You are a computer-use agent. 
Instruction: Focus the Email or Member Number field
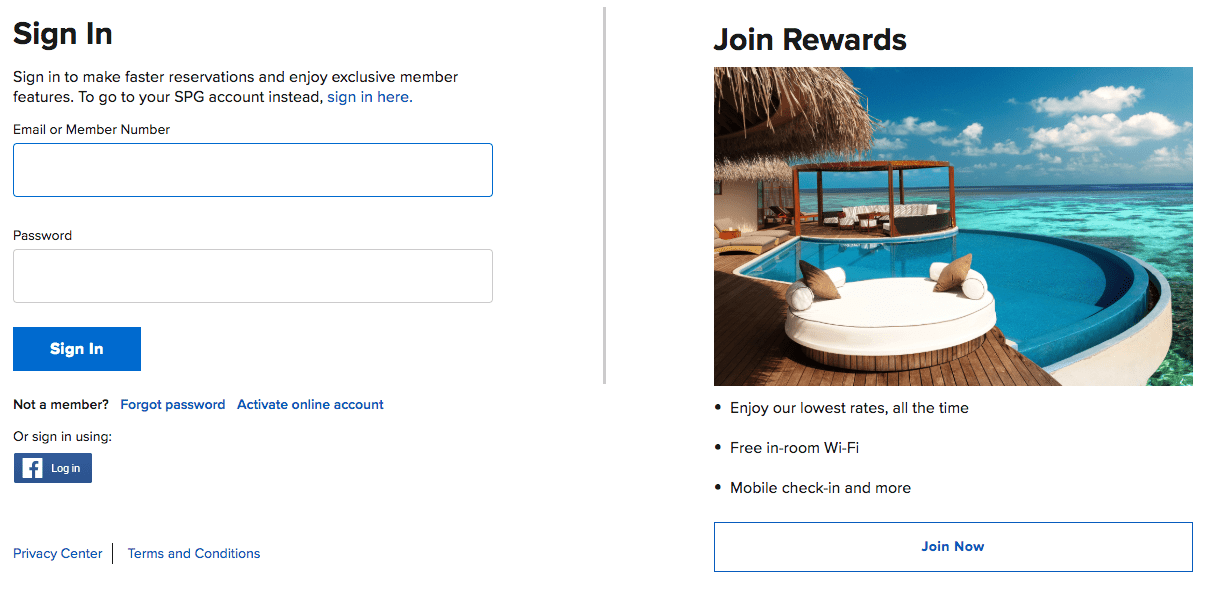tap(252, 170)
